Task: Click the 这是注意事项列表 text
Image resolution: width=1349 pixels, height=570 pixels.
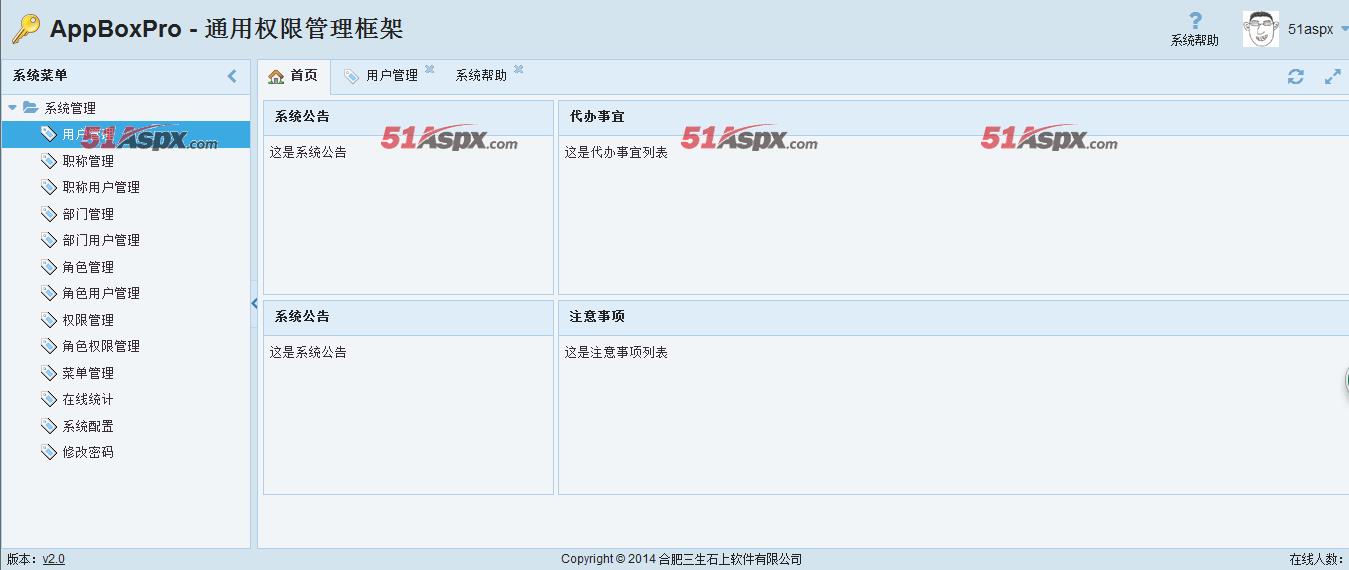Action: tap(616, 352)
